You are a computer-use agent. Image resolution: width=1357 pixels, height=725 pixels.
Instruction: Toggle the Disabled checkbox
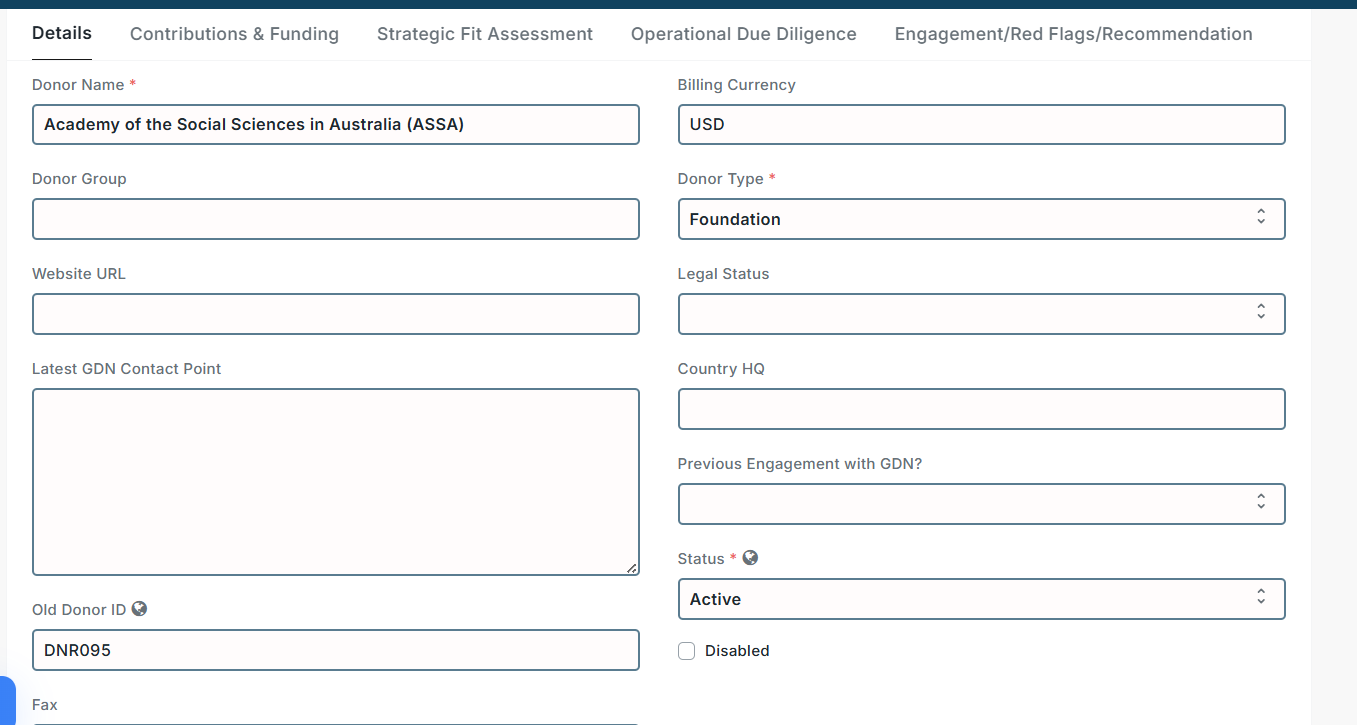pos(687,651)
